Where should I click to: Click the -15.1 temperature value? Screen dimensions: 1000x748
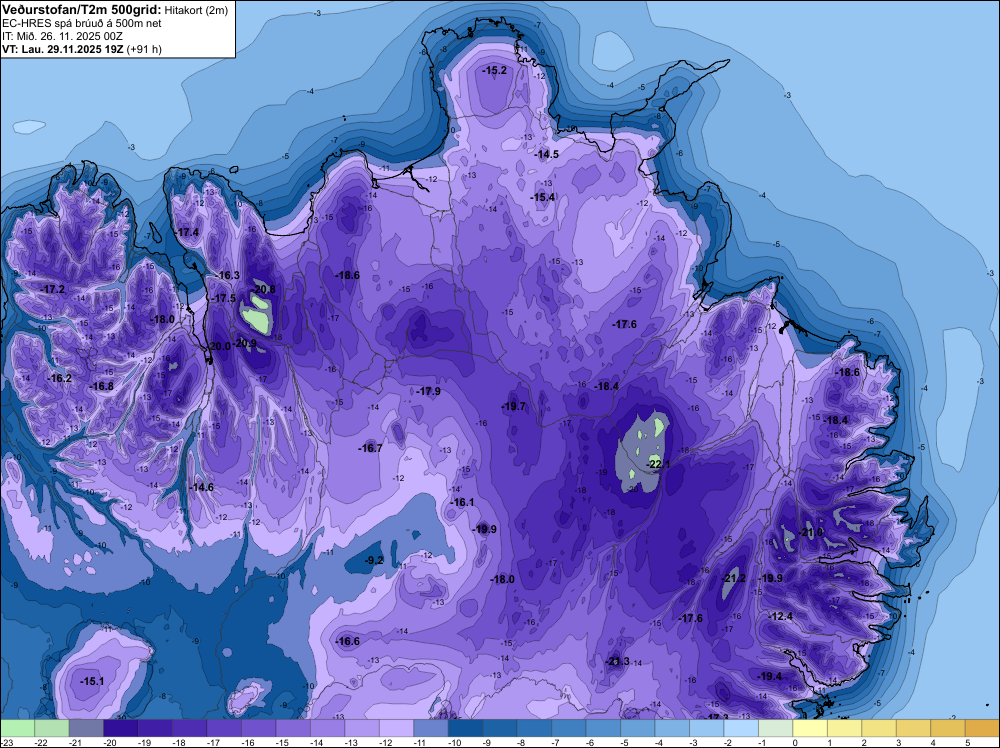pyautogui.click(x=92, y=682)
